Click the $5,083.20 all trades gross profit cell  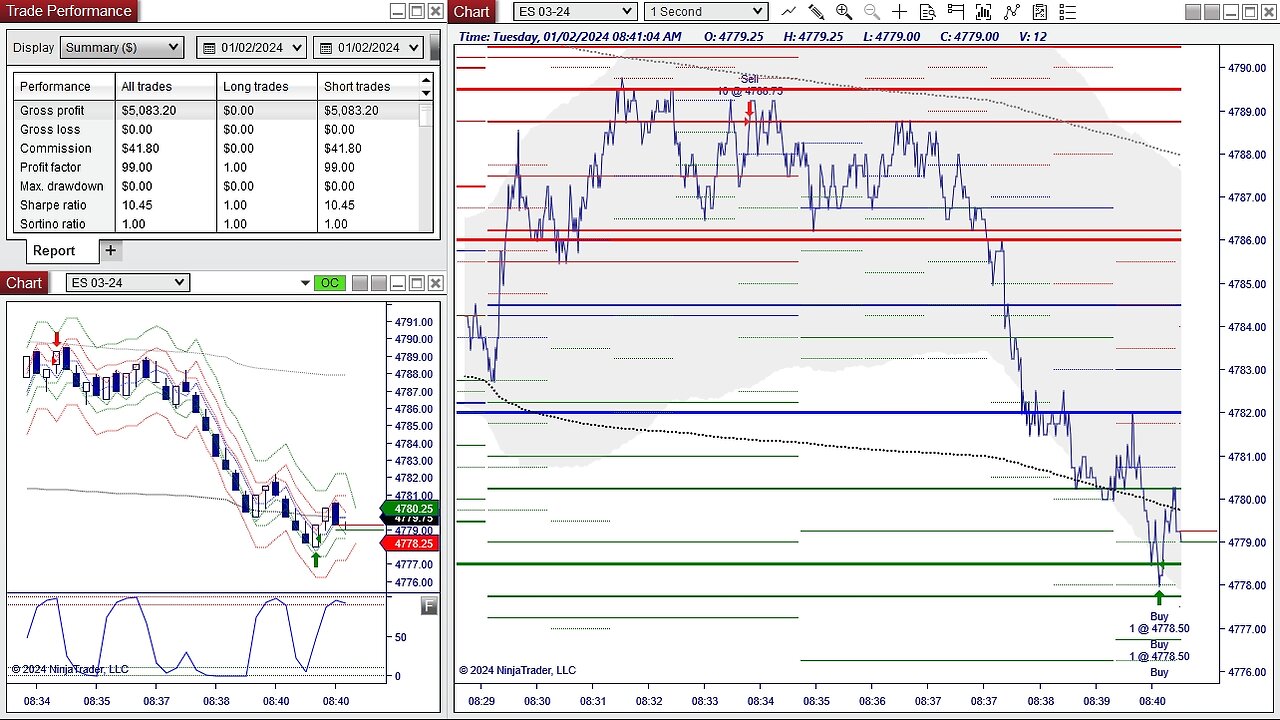click(x=151, y=111)
